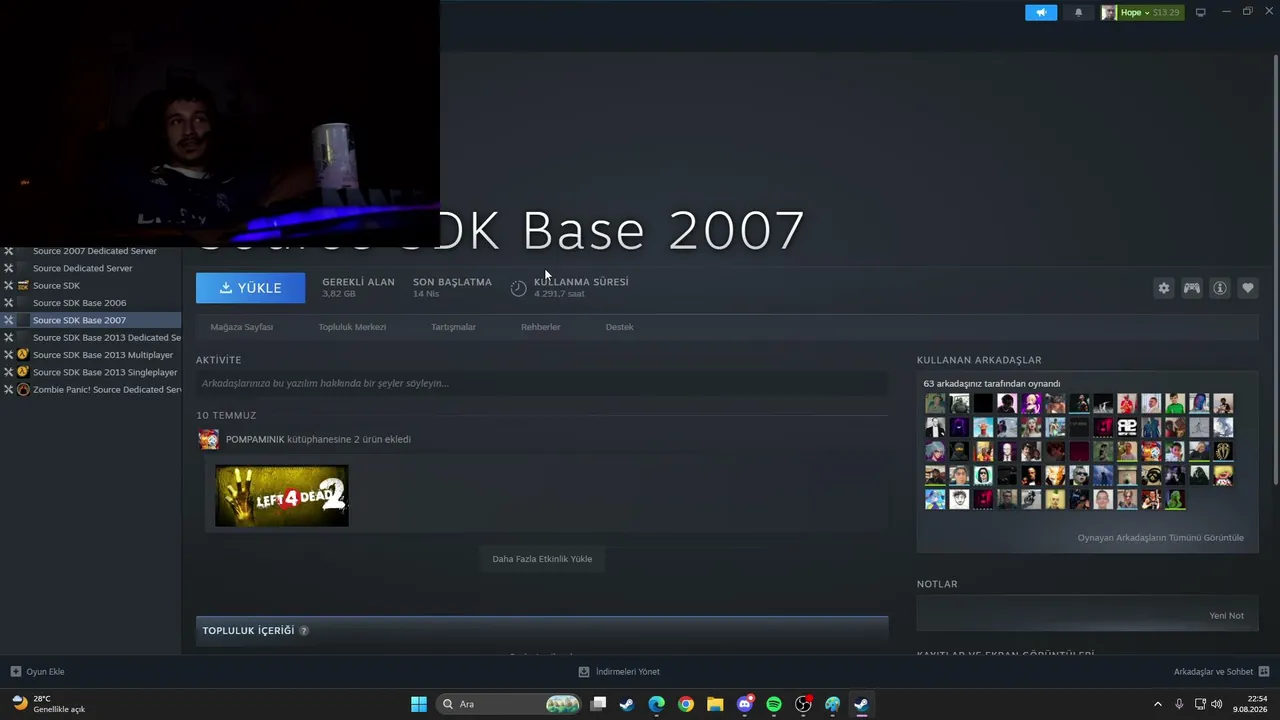Click Daha Fazla Etkinlik Yükle button

point(542,559)
